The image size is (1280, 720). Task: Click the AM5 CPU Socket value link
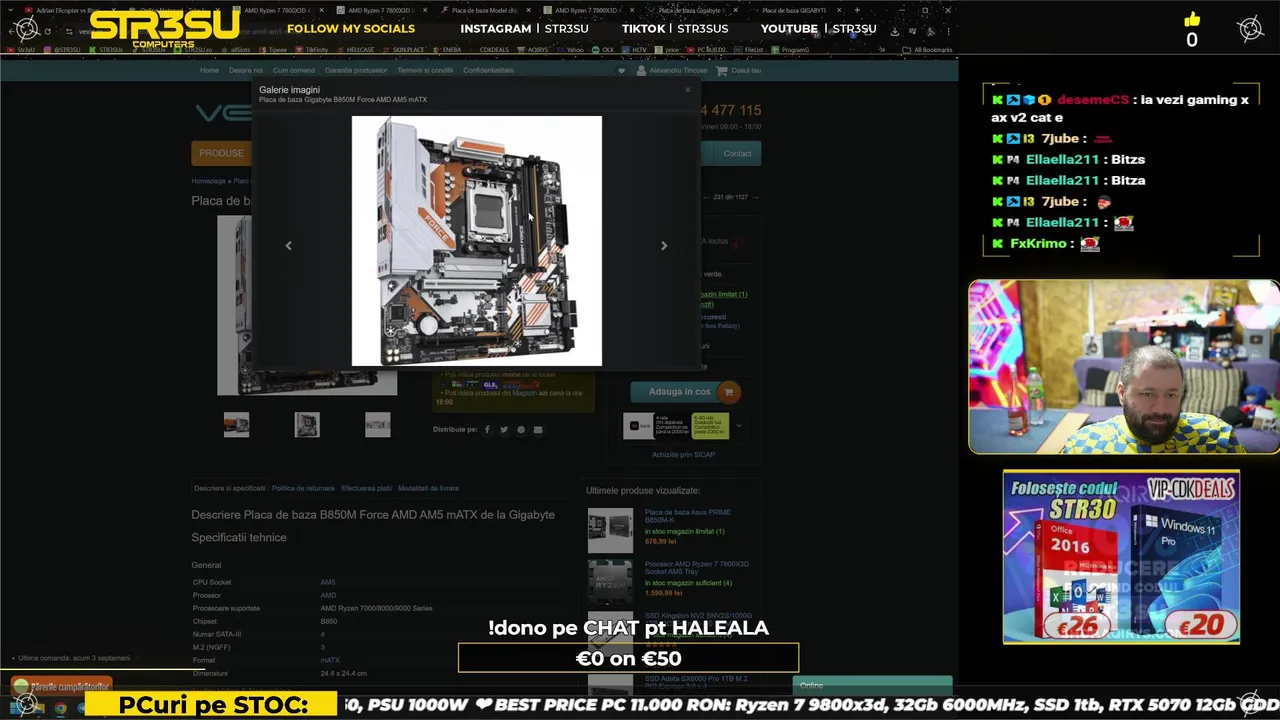click(328, 582)
